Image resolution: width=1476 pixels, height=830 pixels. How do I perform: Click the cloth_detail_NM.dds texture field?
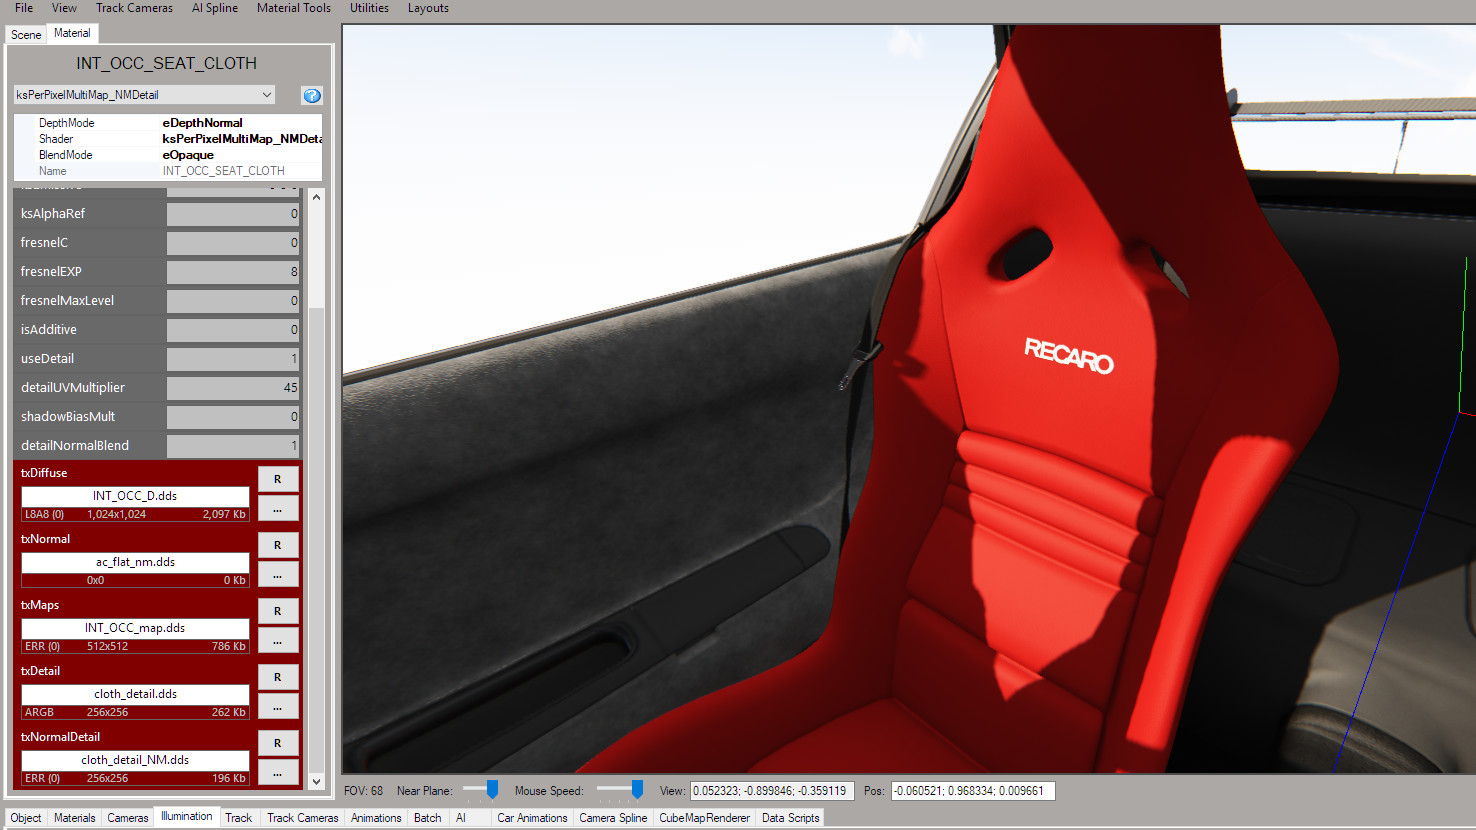[x=135, y=760]
